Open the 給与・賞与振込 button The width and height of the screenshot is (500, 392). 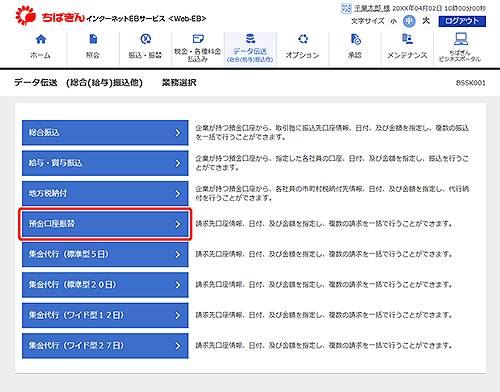(x=105, y=163)
